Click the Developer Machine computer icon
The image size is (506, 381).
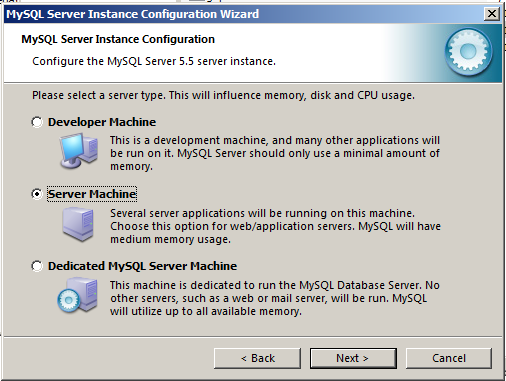79,151
